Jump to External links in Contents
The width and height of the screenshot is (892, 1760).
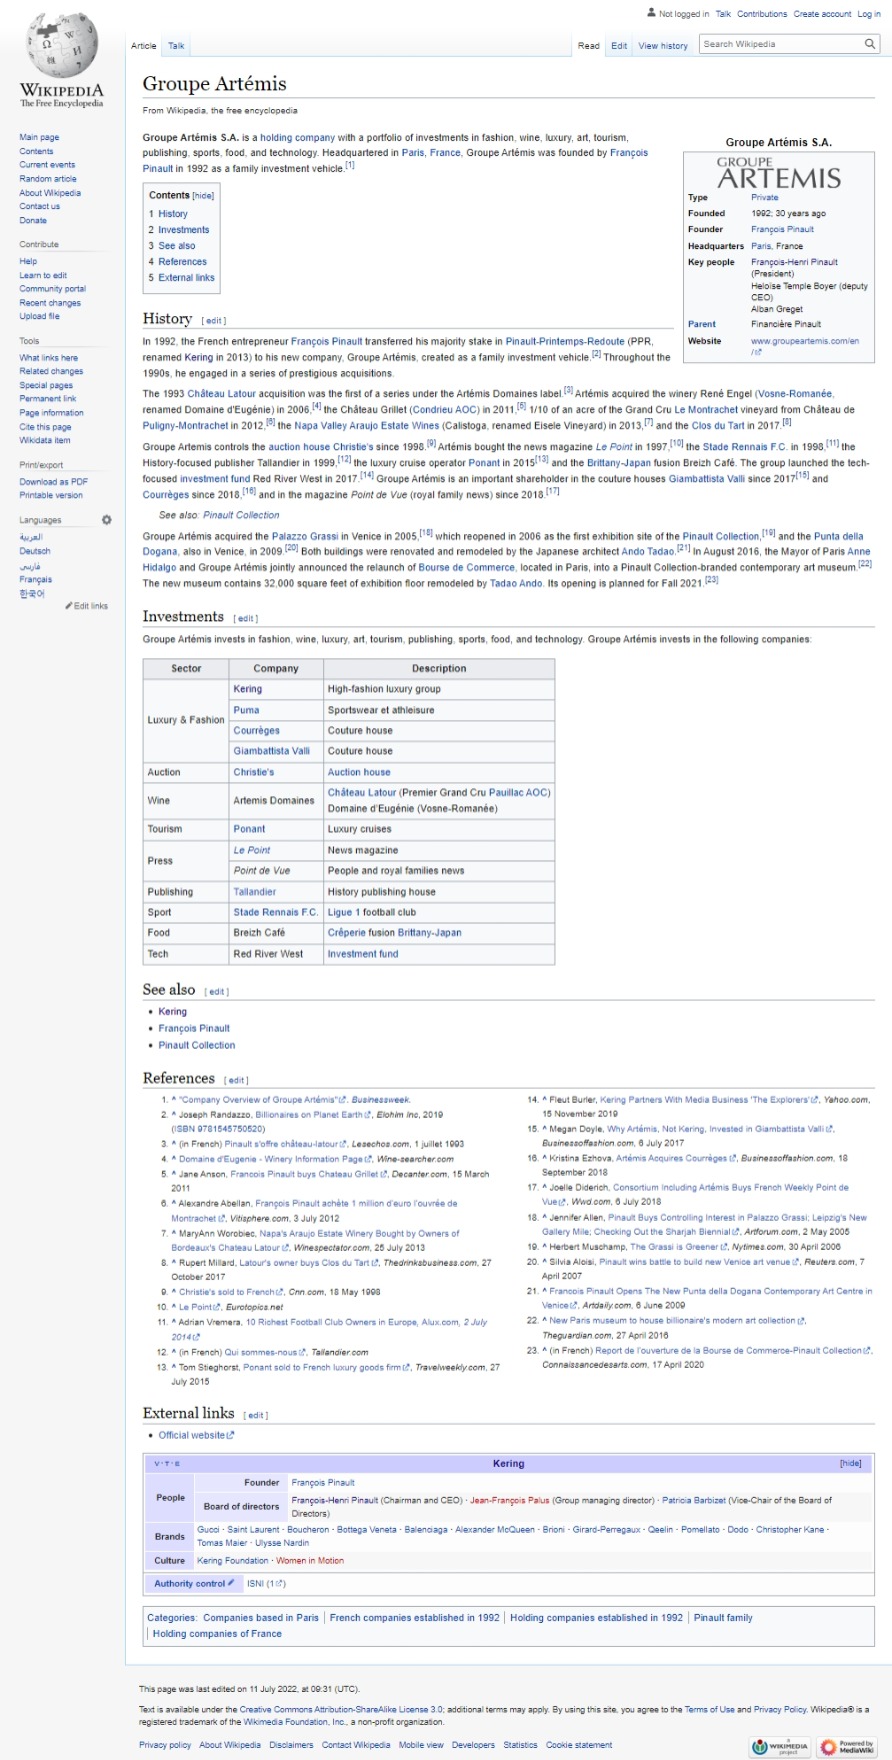tap(186, 278)
